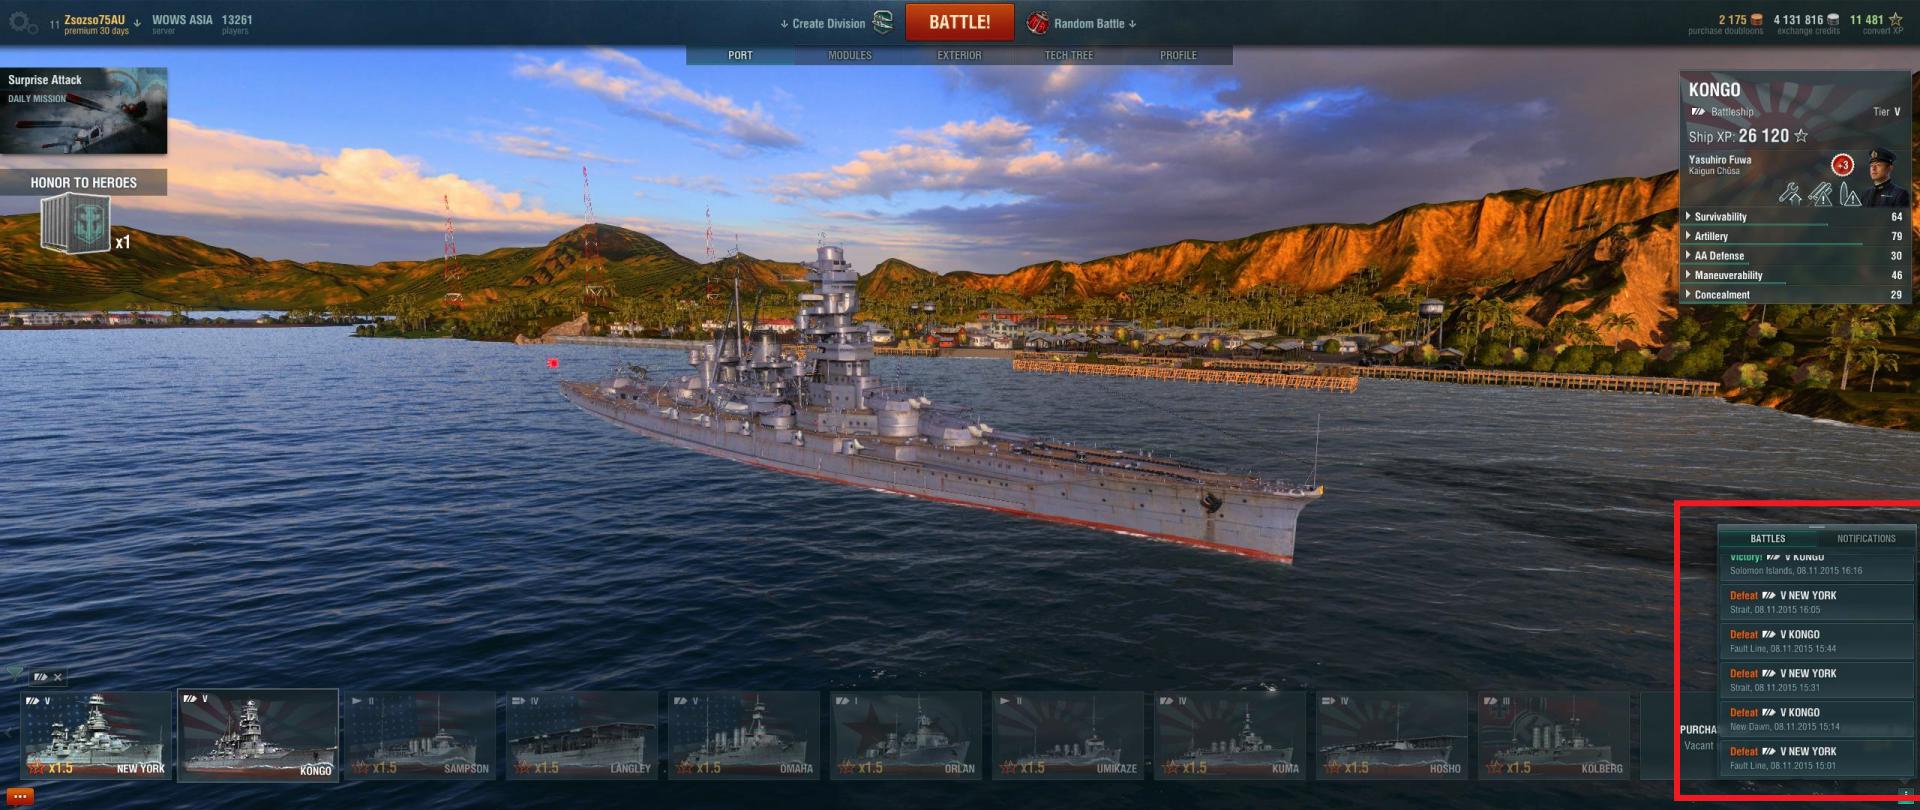Open Defeat Kongo New Dawn 15:14 entry
This screenshot has height=810, width=1920.
[1816, 719]
